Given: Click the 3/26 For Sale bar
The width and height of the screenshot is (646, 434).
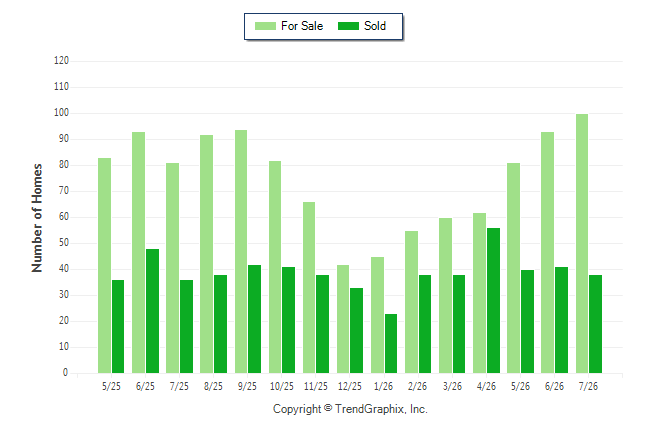Looking at the screenshot, I should 445,296.
